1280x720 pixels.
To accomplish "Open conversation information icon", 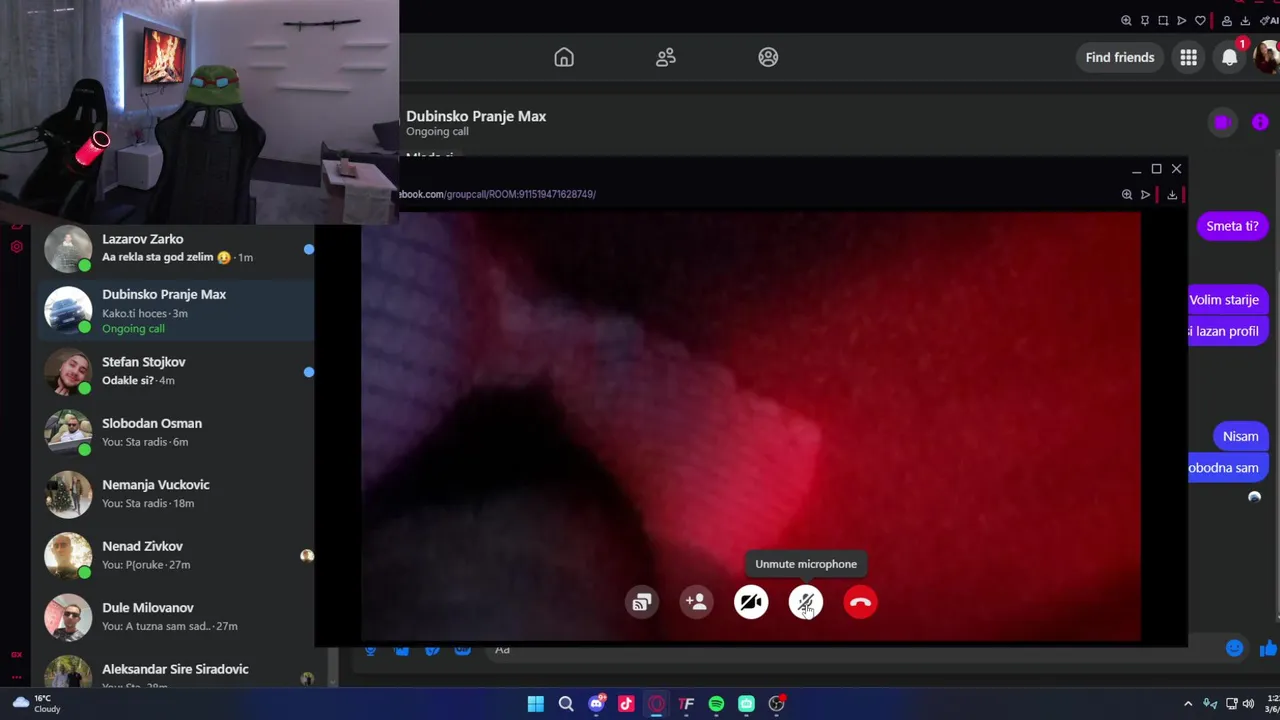I will click(x=1260, y=122).
